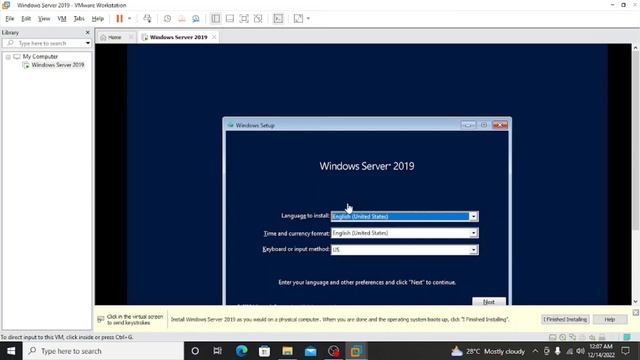Open Microsoft Store from taskbar
This screenshot has height=360, width=640.
coord(264,351)
